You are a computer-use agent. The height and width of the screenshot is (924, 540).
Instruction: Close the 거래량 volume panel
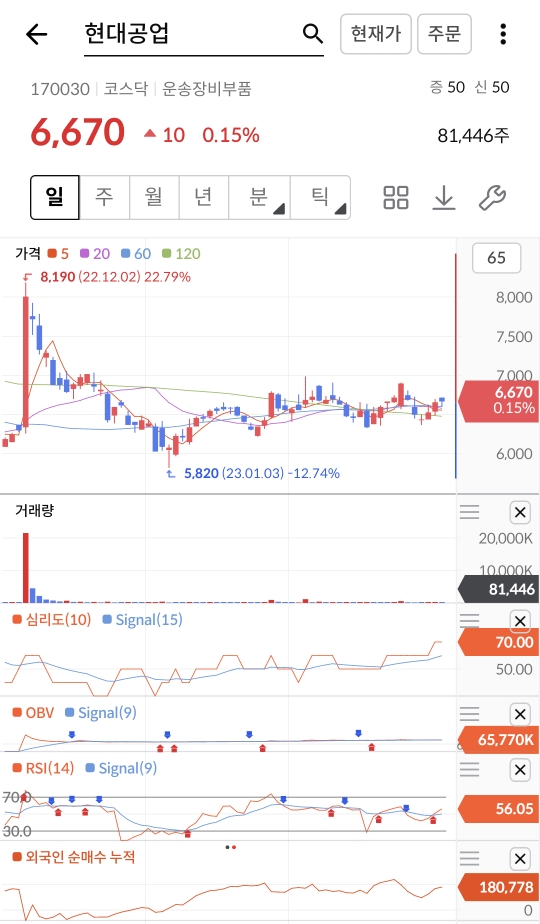click(520, 512)
